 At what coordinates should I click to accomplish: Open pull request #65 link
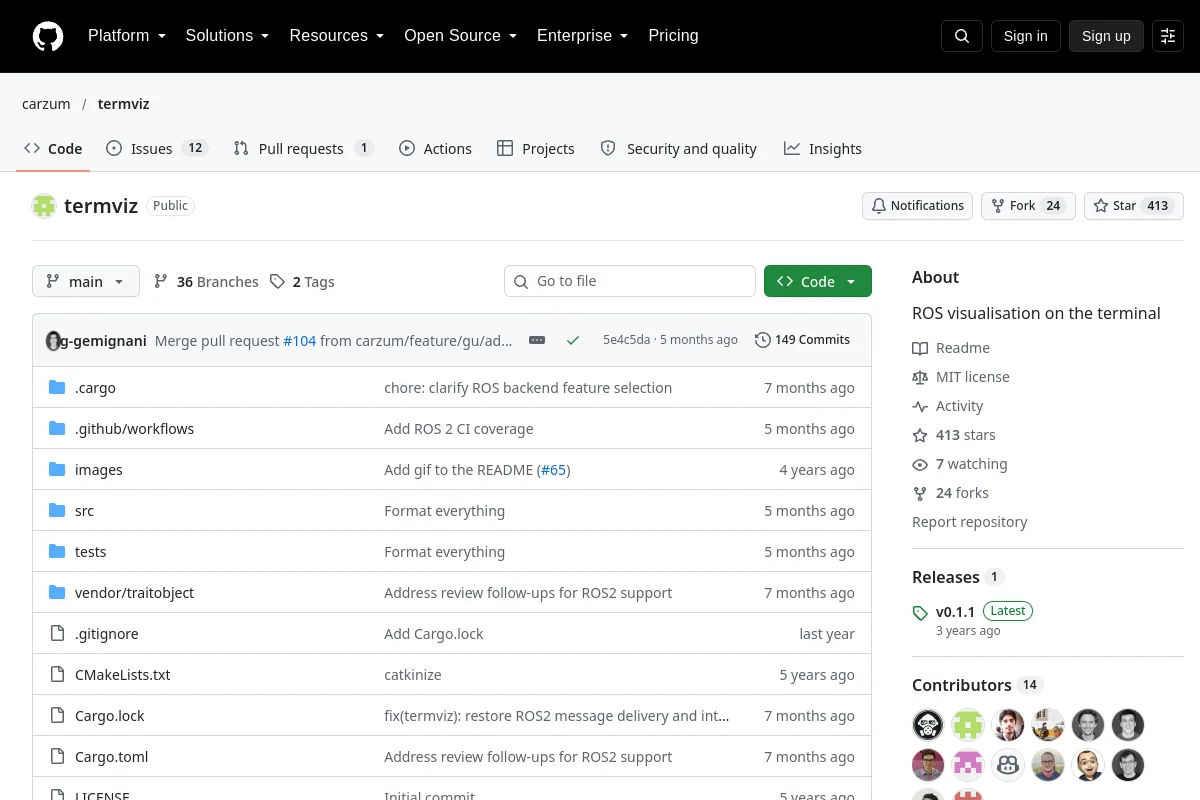[x=555, y=470]
